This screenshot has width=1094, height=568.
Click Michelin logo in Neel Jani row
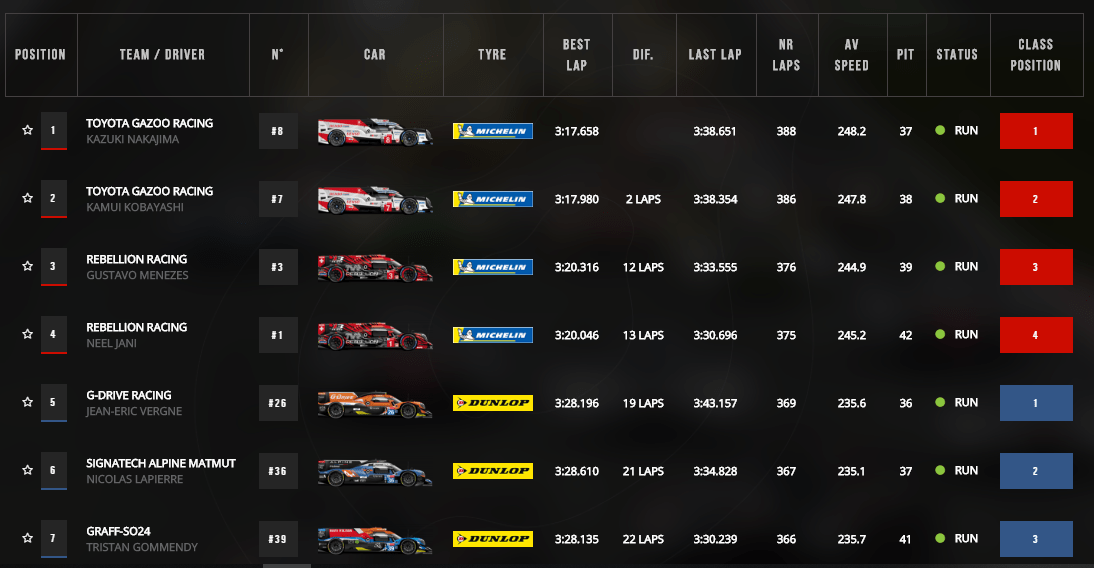[x=493, y=335]
